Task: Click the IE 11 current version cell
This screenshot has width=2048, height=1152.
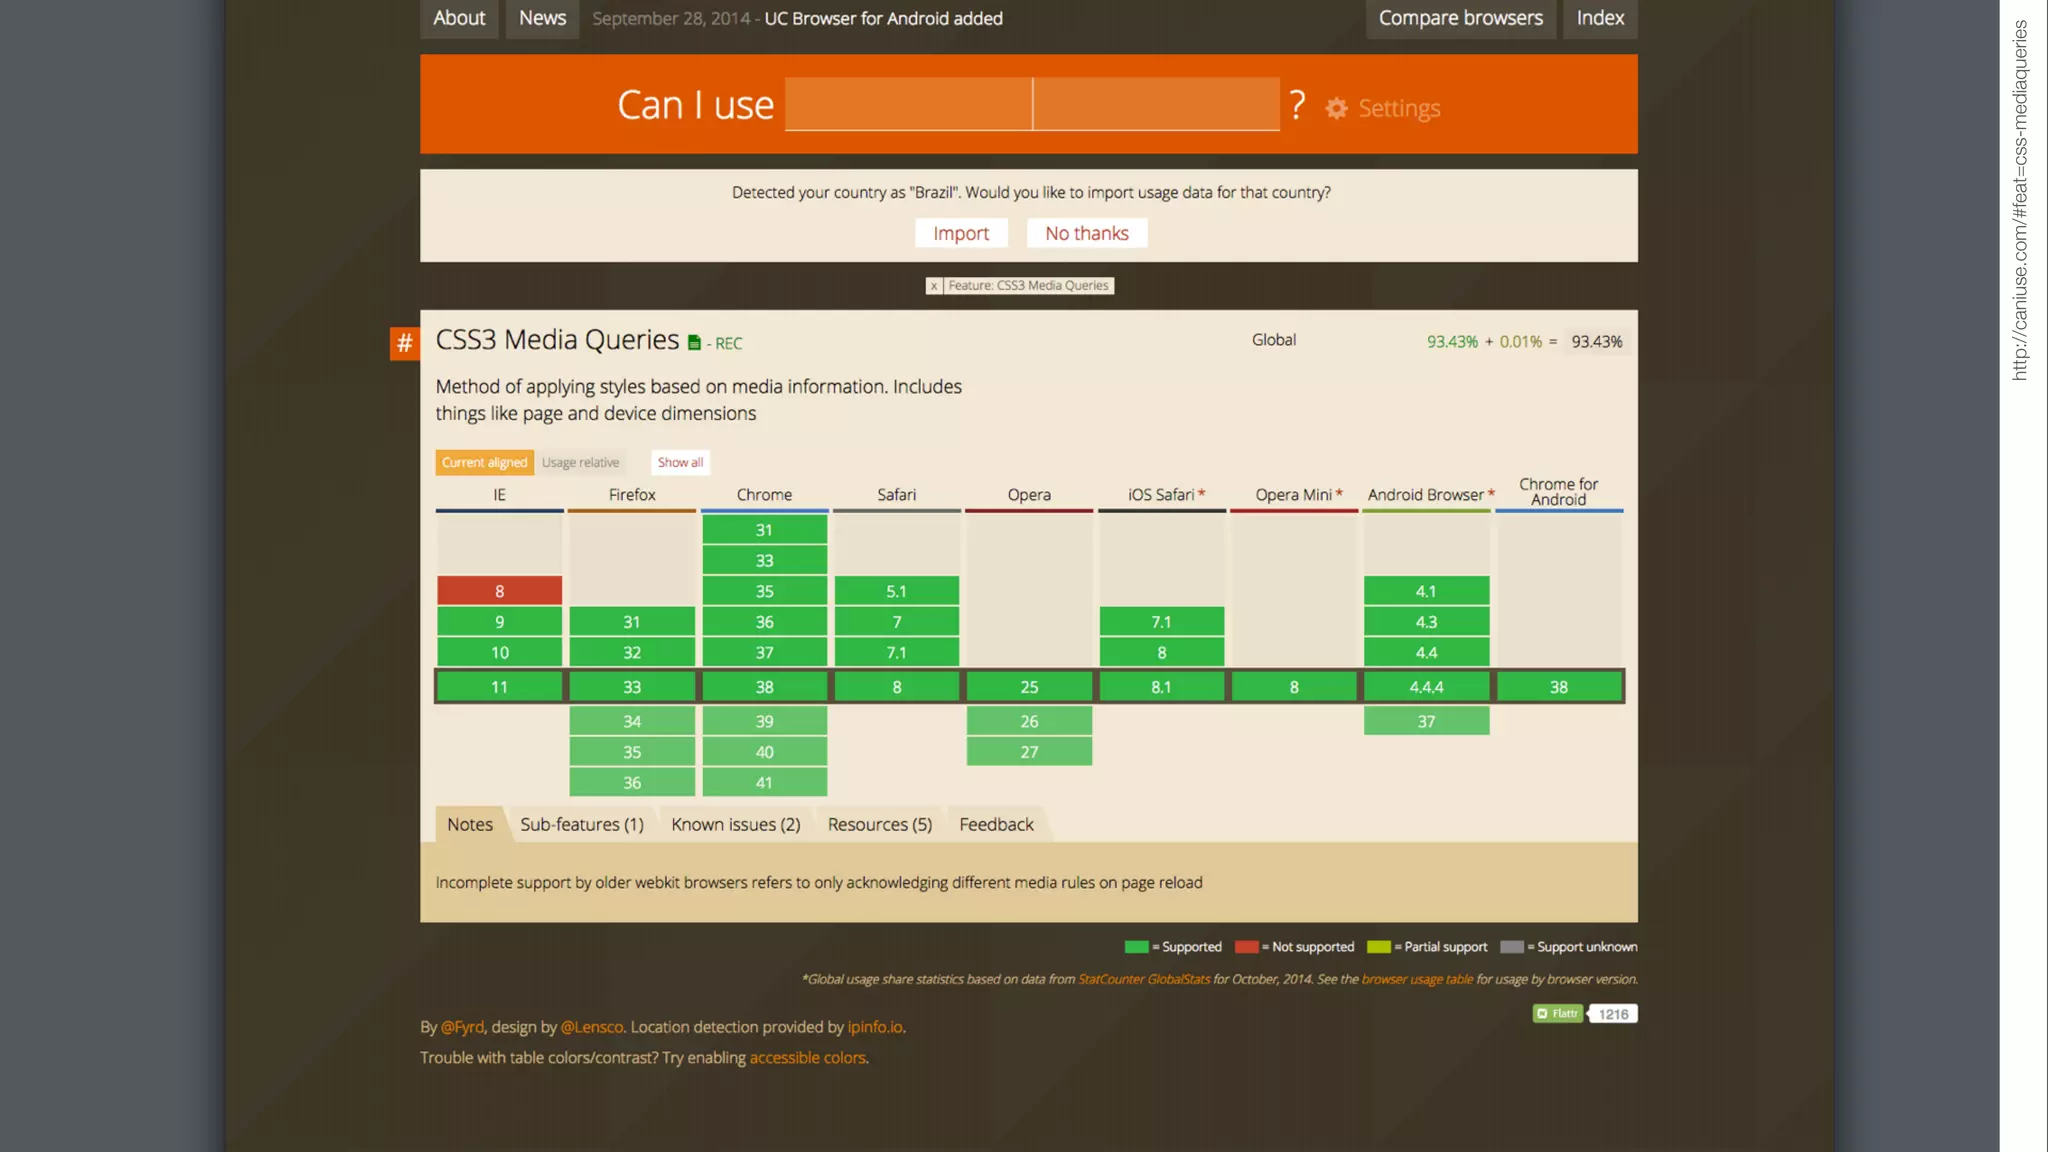Action: (x=499, y=687)
